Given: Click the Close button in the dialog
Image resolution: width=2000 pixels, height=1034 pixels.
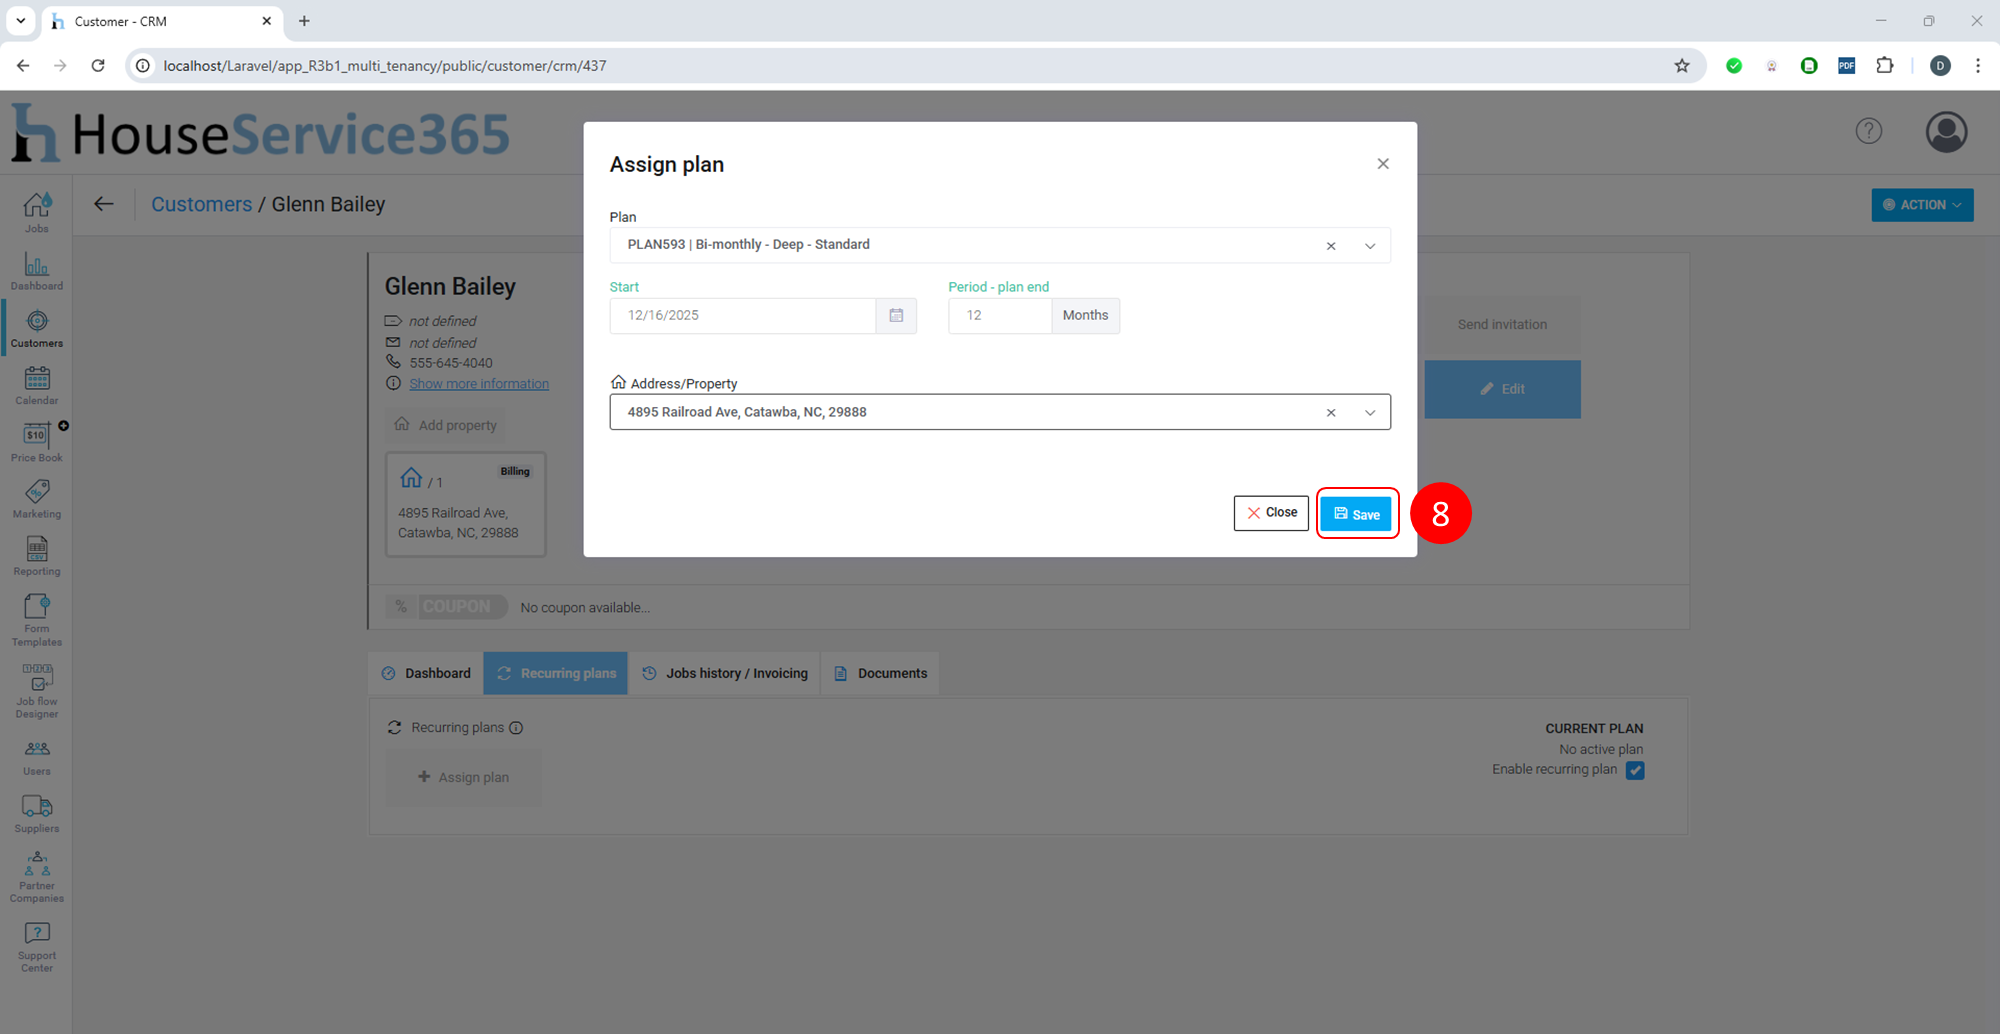Looking at the screenshot, I should (x=1271, y=513).
